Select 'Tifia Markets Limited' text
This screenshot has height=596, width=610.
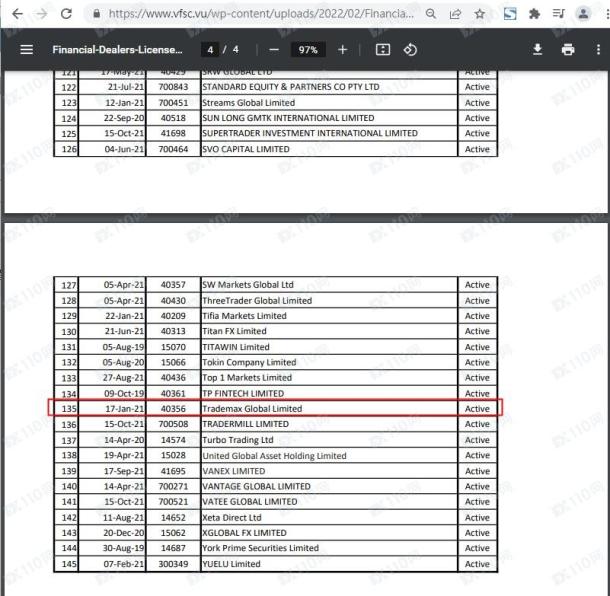click(x=244, y=316)
